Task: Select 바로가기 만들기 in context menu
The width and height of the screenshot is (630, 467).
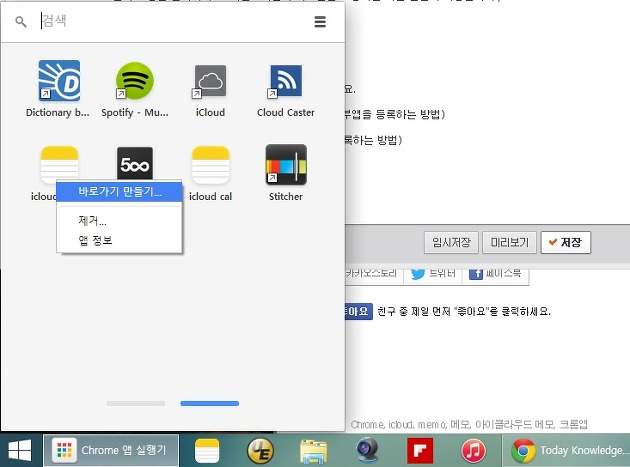Action: pos(119,192)
